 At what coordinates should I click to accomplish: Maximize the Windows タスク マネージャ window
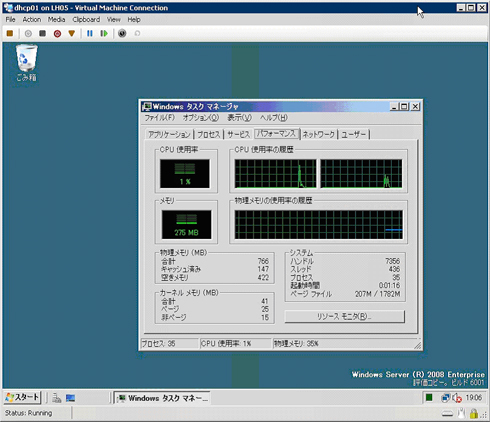404,107
